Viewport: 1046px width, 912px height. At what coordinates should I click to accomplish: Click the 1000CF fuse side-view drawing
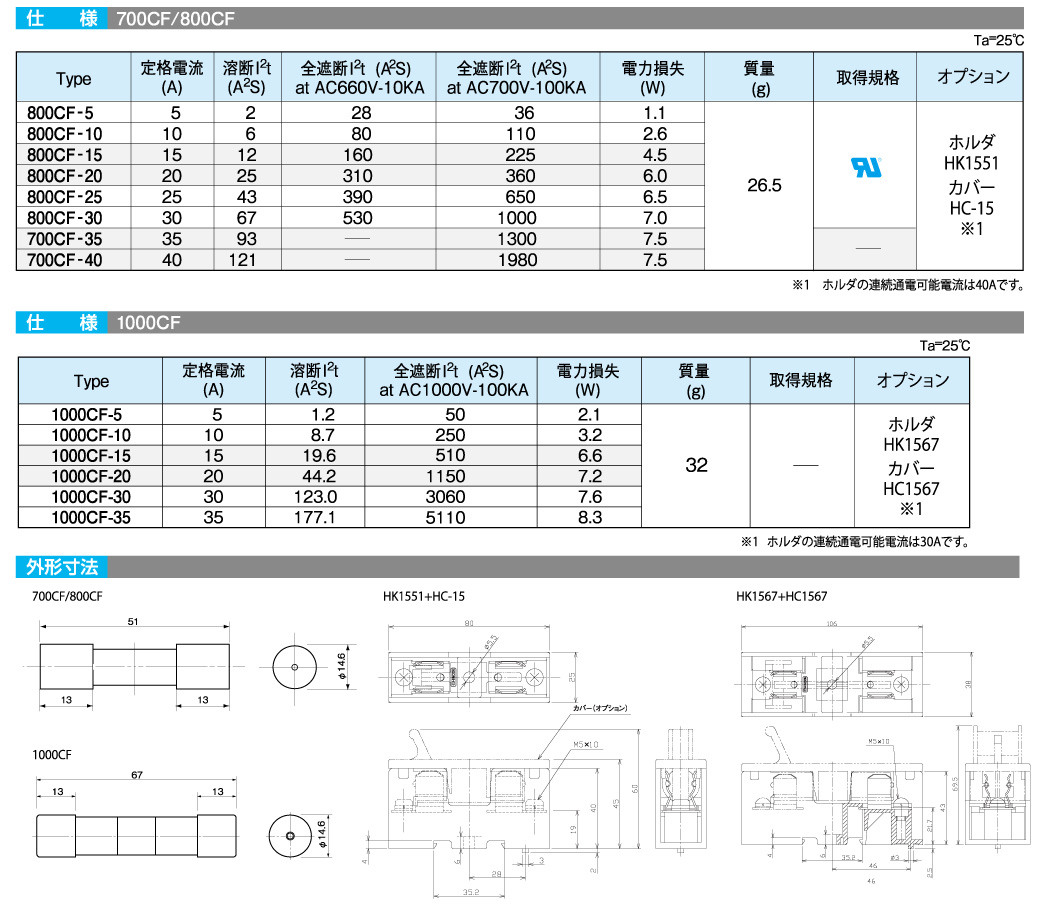coord(136,836)
